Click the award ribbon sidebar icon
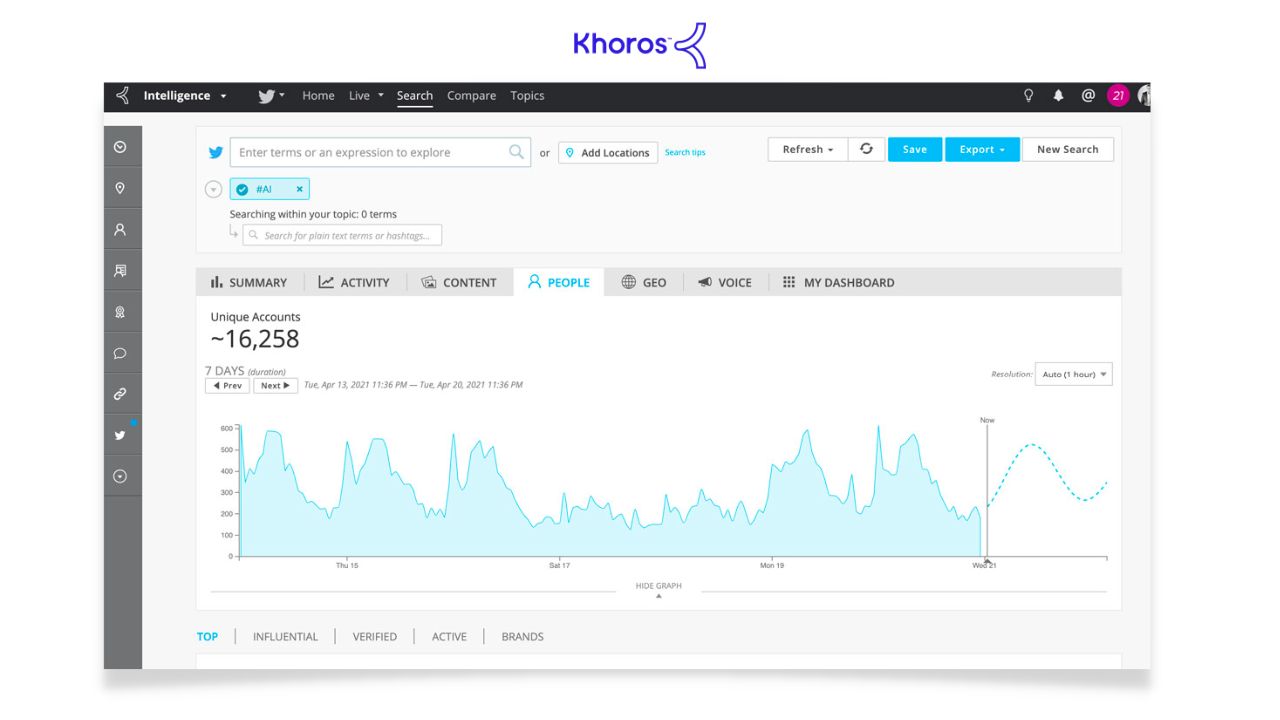 (x=120, y=312)
